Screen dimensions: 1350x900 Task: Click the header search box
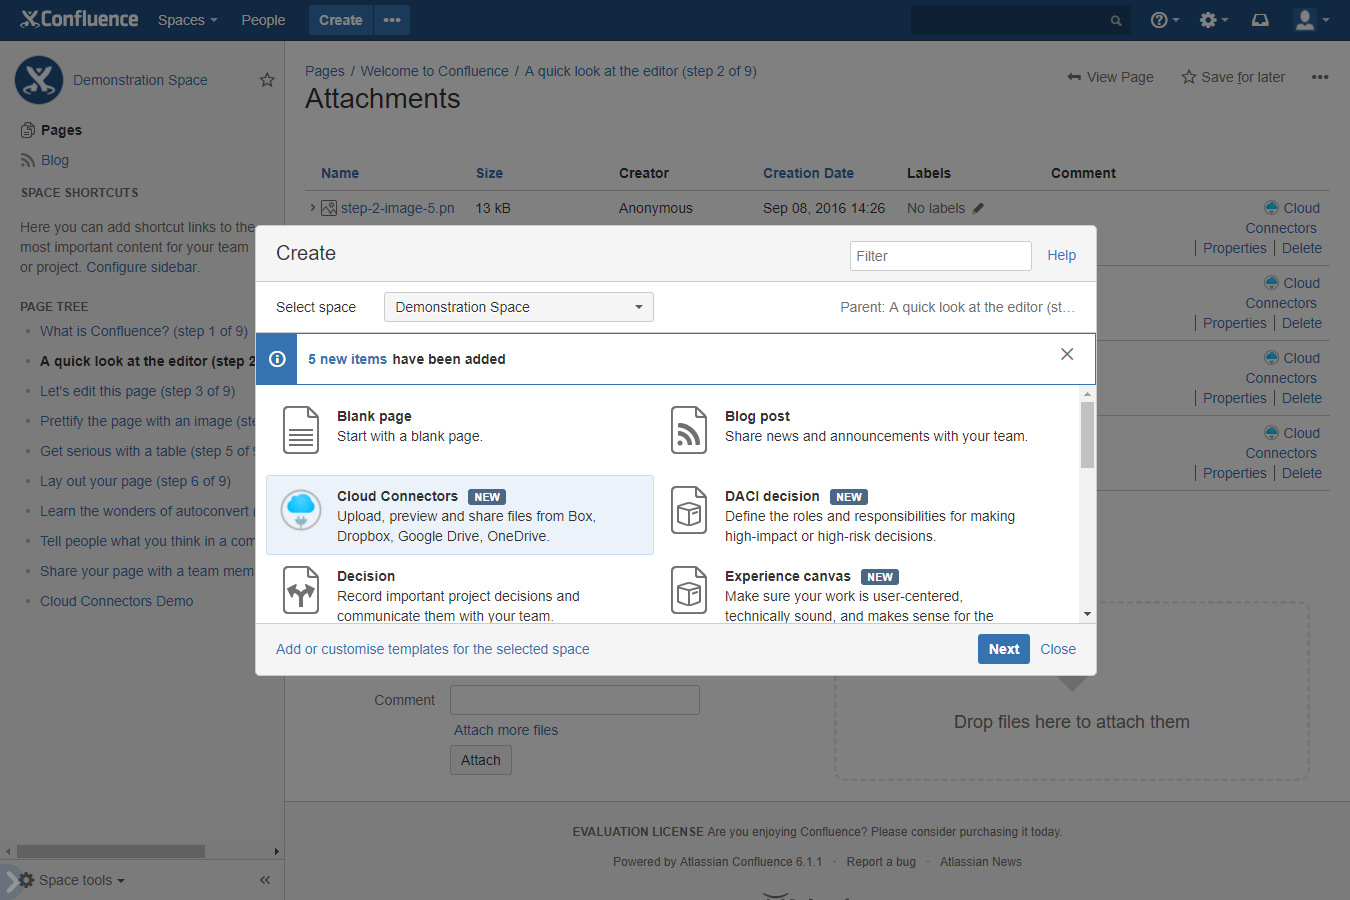click(x=1021, y=20)
